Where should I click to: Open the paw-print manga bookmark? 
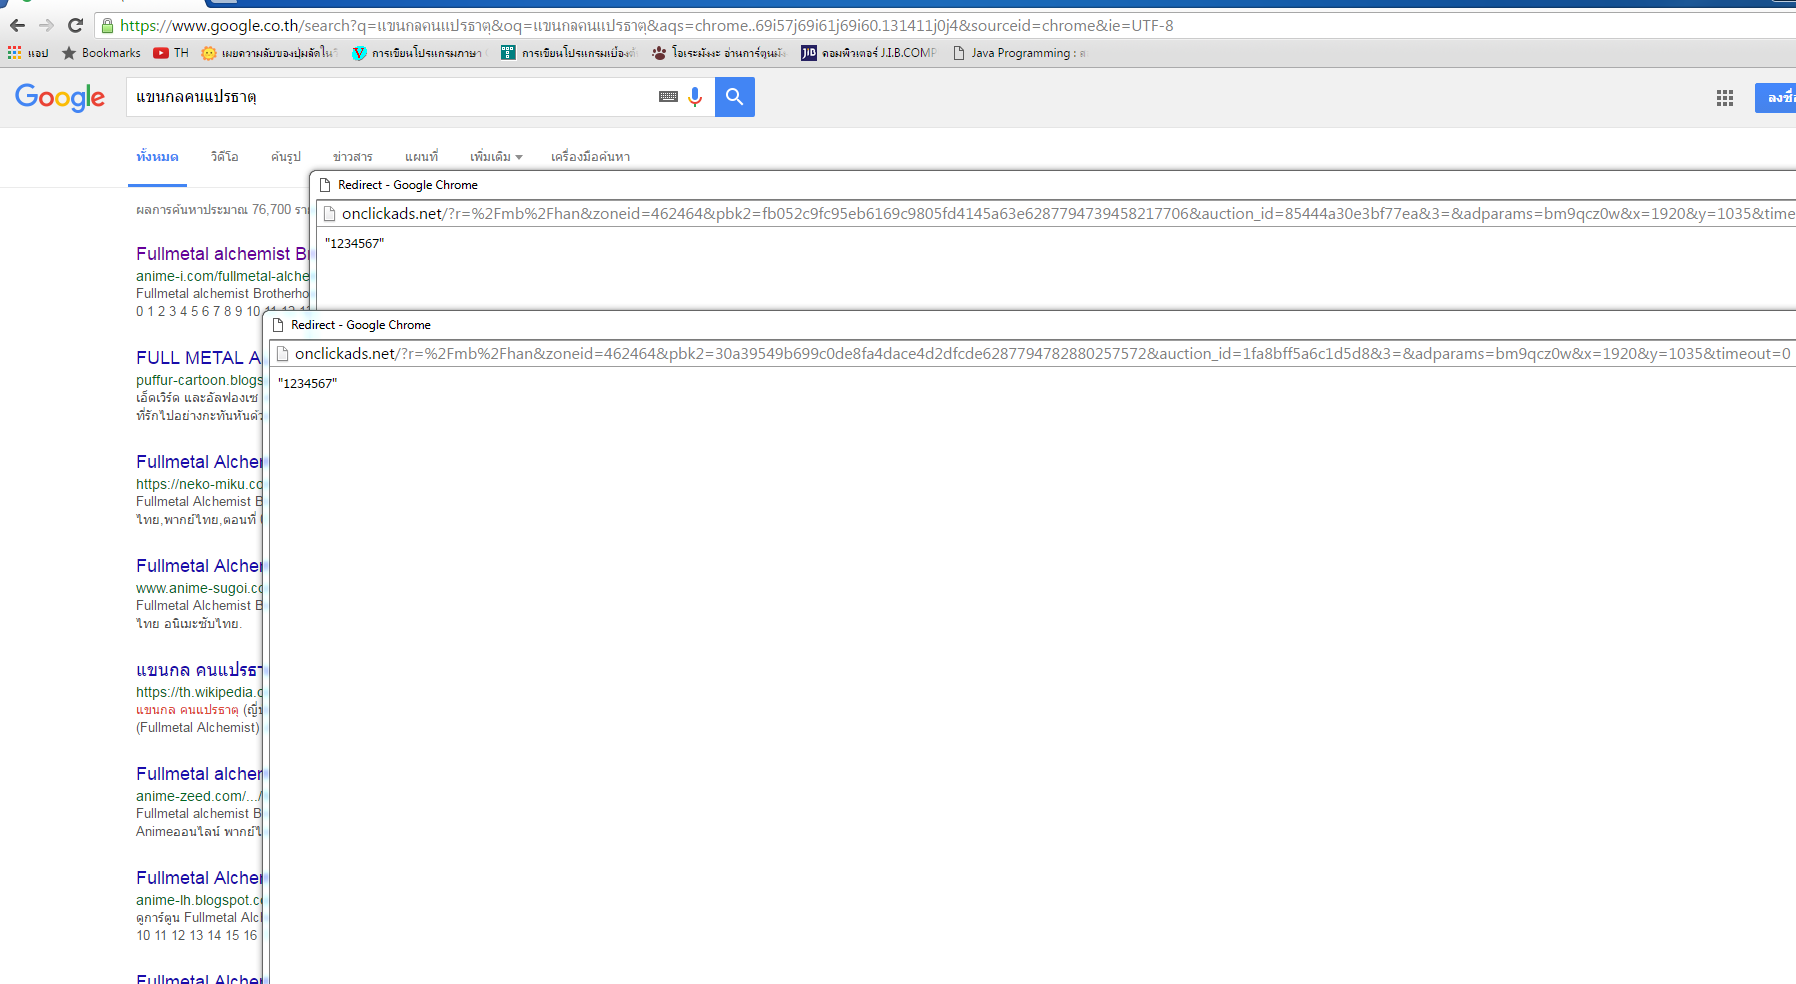click(x=719, y=53)
